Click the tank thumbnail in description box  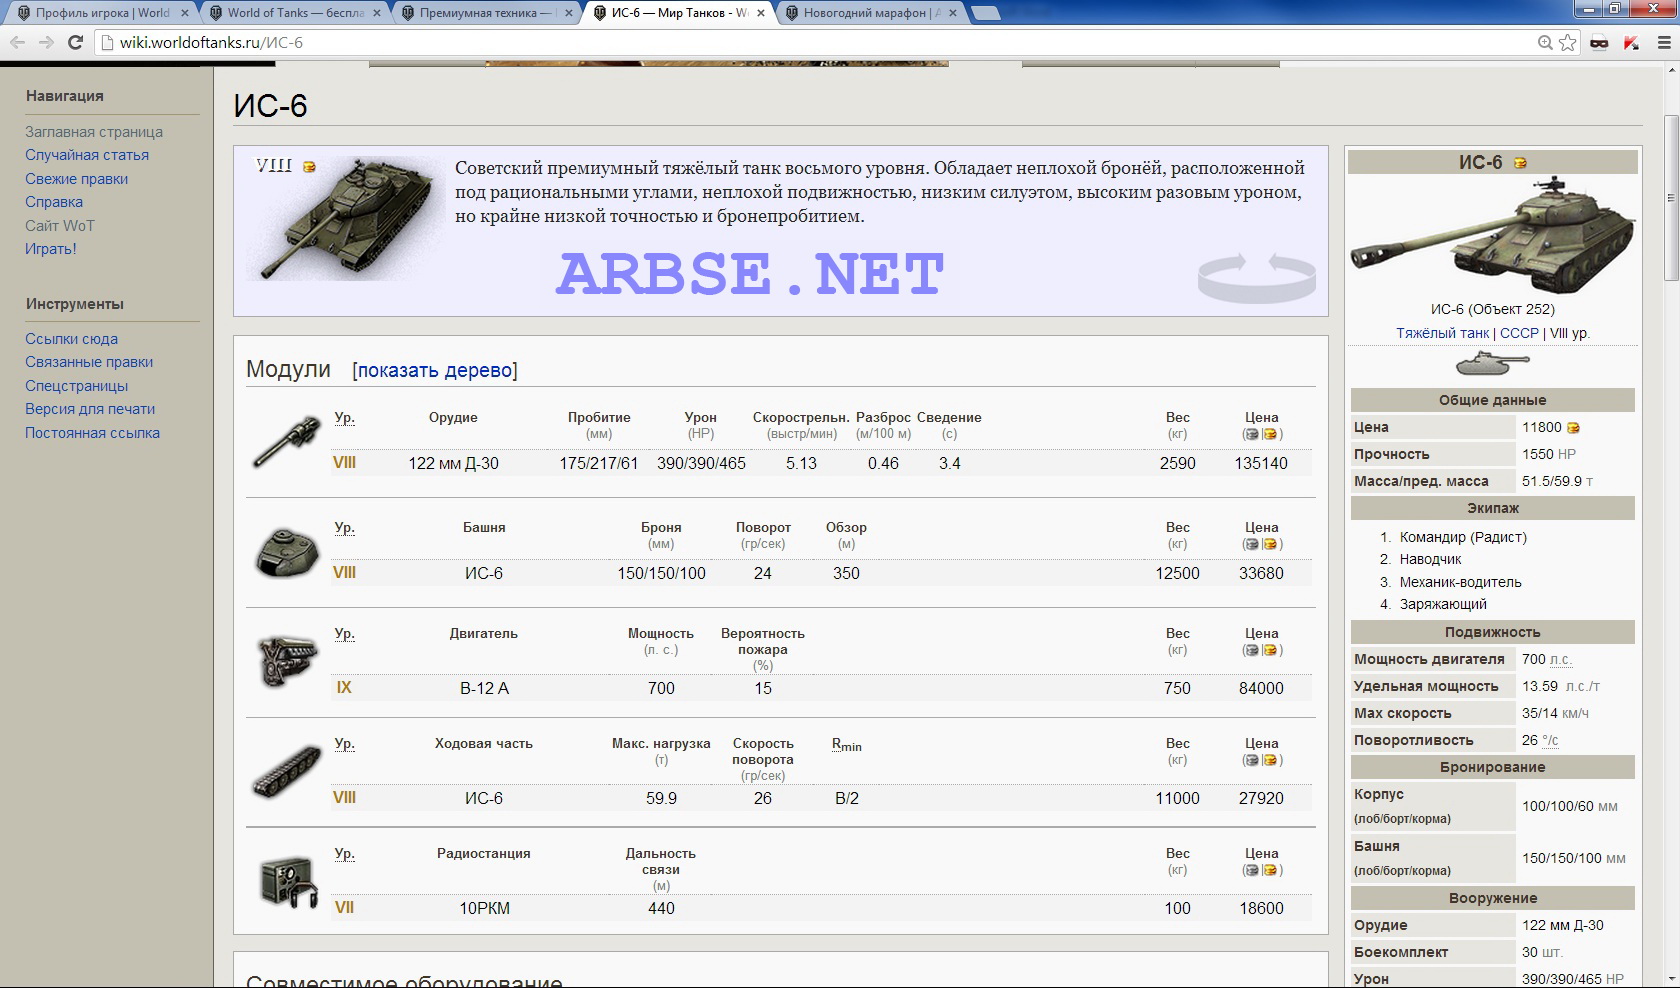point(346,218)
